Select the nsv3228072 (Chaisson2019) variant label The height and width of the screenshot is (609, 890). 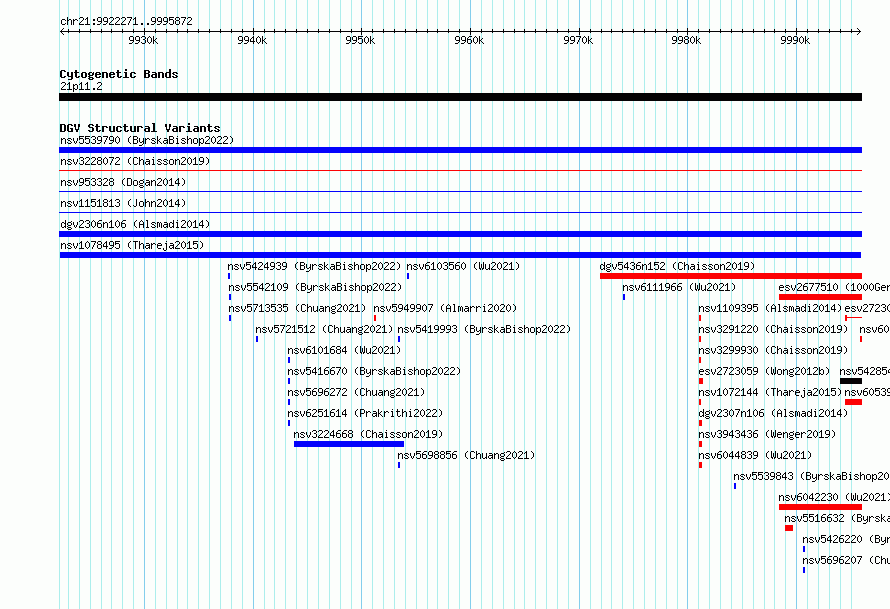pyautogui.click(x=135, y=161)
